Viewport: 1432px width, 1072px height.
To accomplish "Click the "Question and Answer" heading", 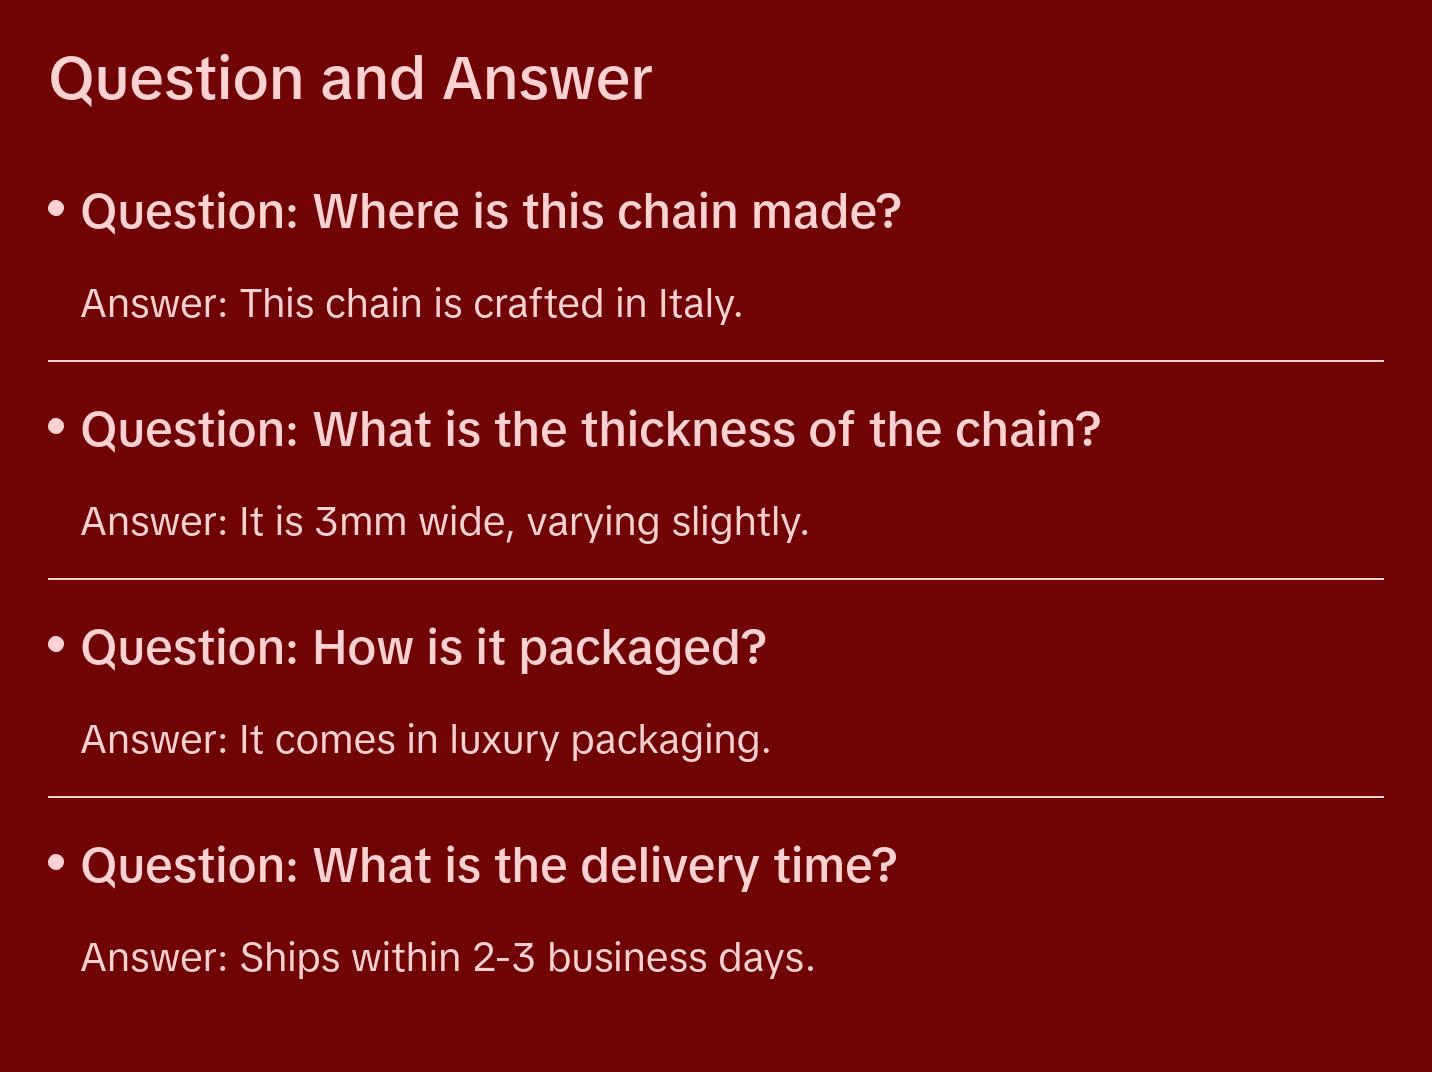I will click(x=350, y=79).
